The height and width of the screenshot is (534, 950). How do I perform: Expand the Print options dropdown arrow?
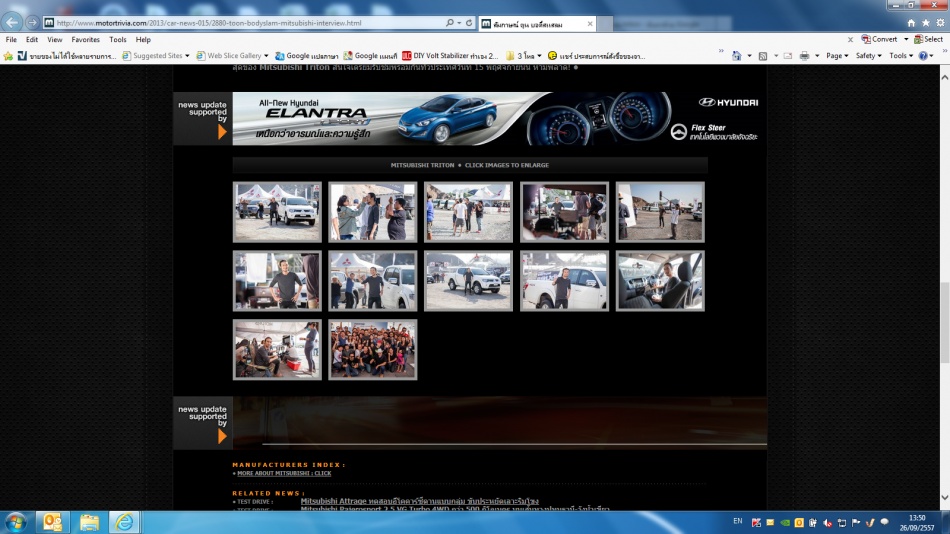point(817,56)
